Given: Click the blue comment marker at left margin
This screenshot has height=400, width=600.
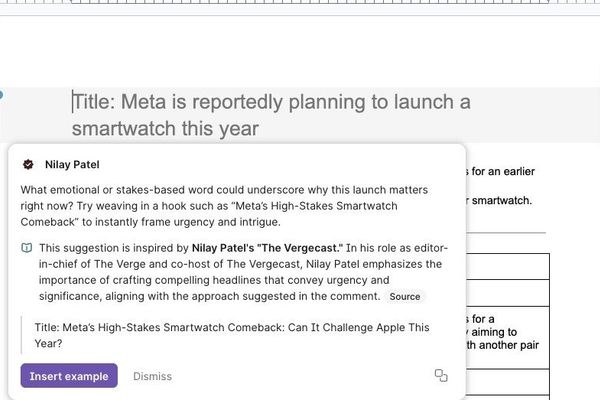Looking at the screenshot, I should point(1,95).
